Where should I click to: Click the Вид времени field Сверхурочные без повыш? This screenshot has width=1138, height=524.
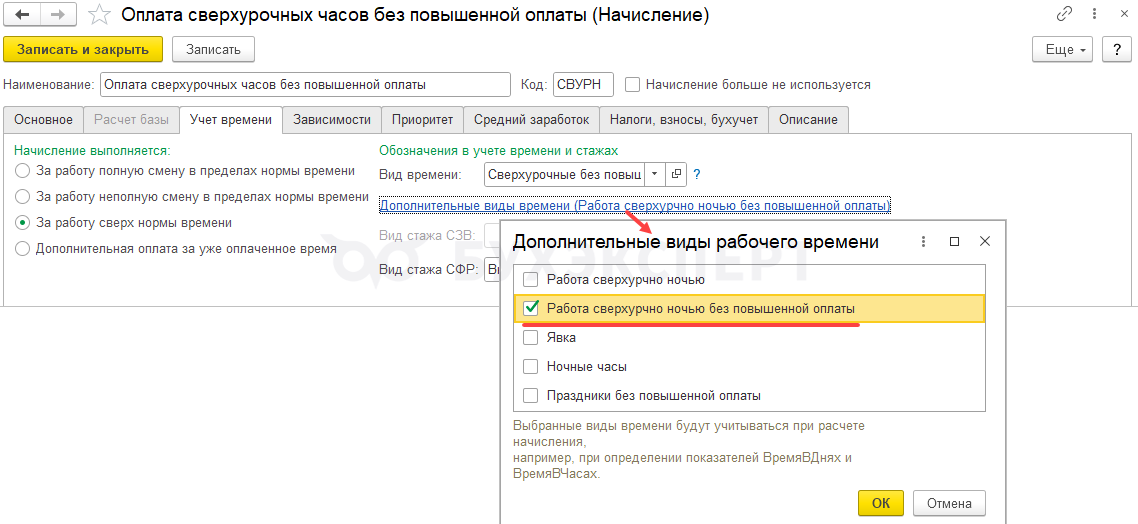[565, 174]
